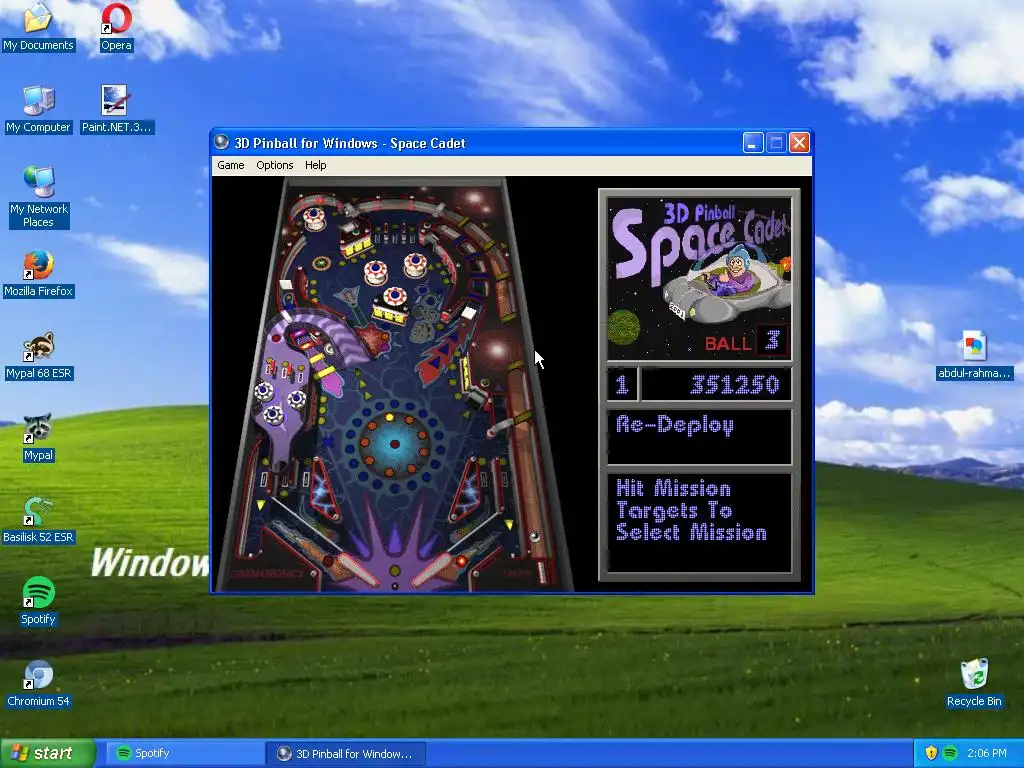Select the Chromium 54 desktop shortcut
Viewport: 1024px width, 768px height.
(39, 683)
